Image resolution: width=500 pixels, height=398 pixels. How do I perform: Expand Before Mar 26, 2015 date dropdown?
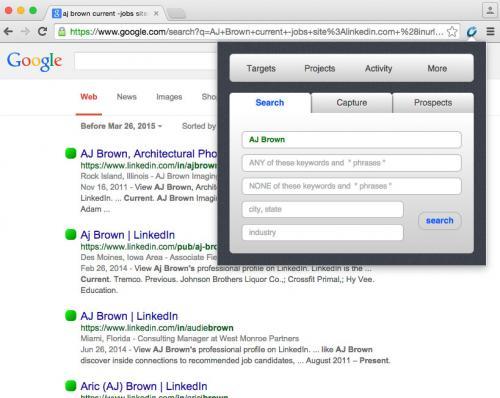tap(121, 126)
